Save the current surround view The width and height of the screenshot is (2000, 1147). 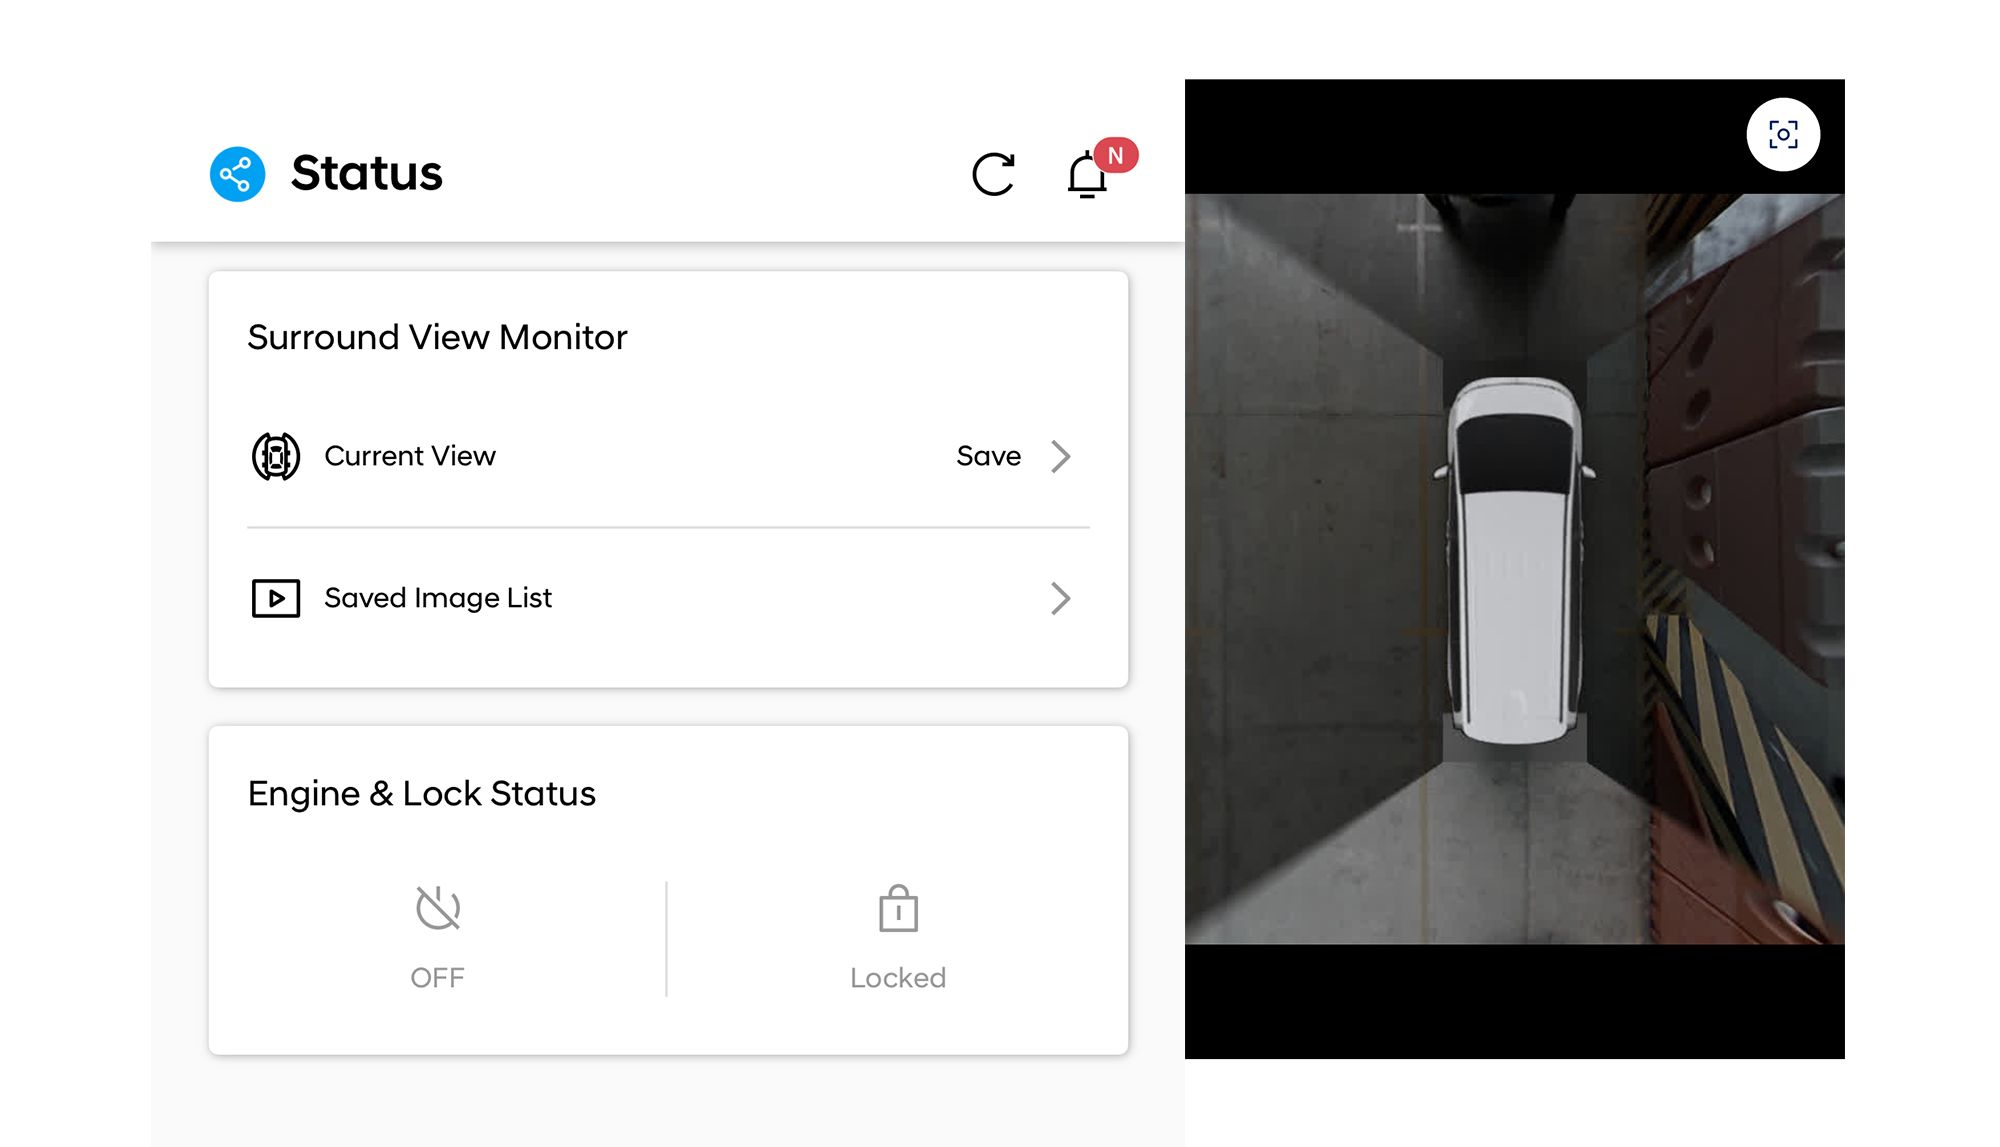point(988,456)
